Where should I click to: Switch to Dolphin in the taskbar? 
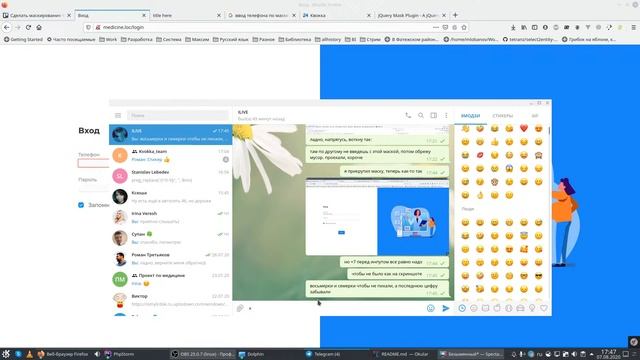[251, 354]
